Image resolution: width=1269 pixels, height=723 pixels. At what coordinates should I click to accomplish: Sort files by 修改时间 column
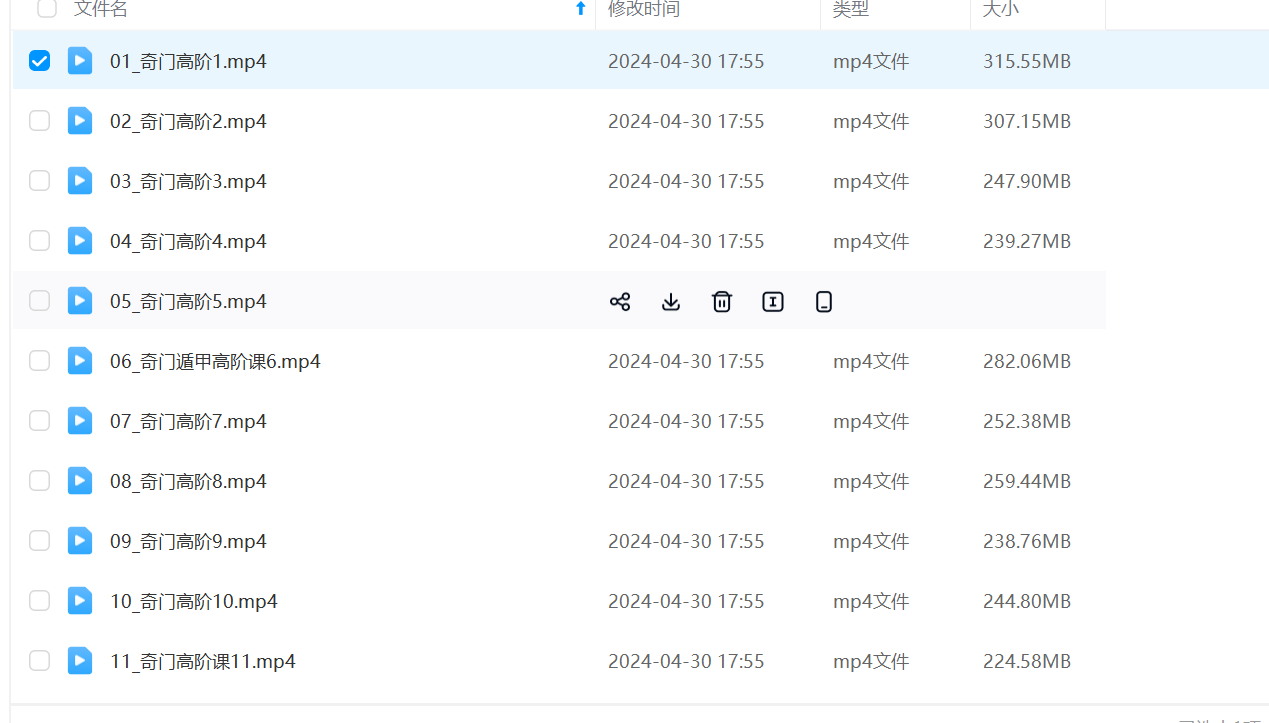[x=644, y=9]
